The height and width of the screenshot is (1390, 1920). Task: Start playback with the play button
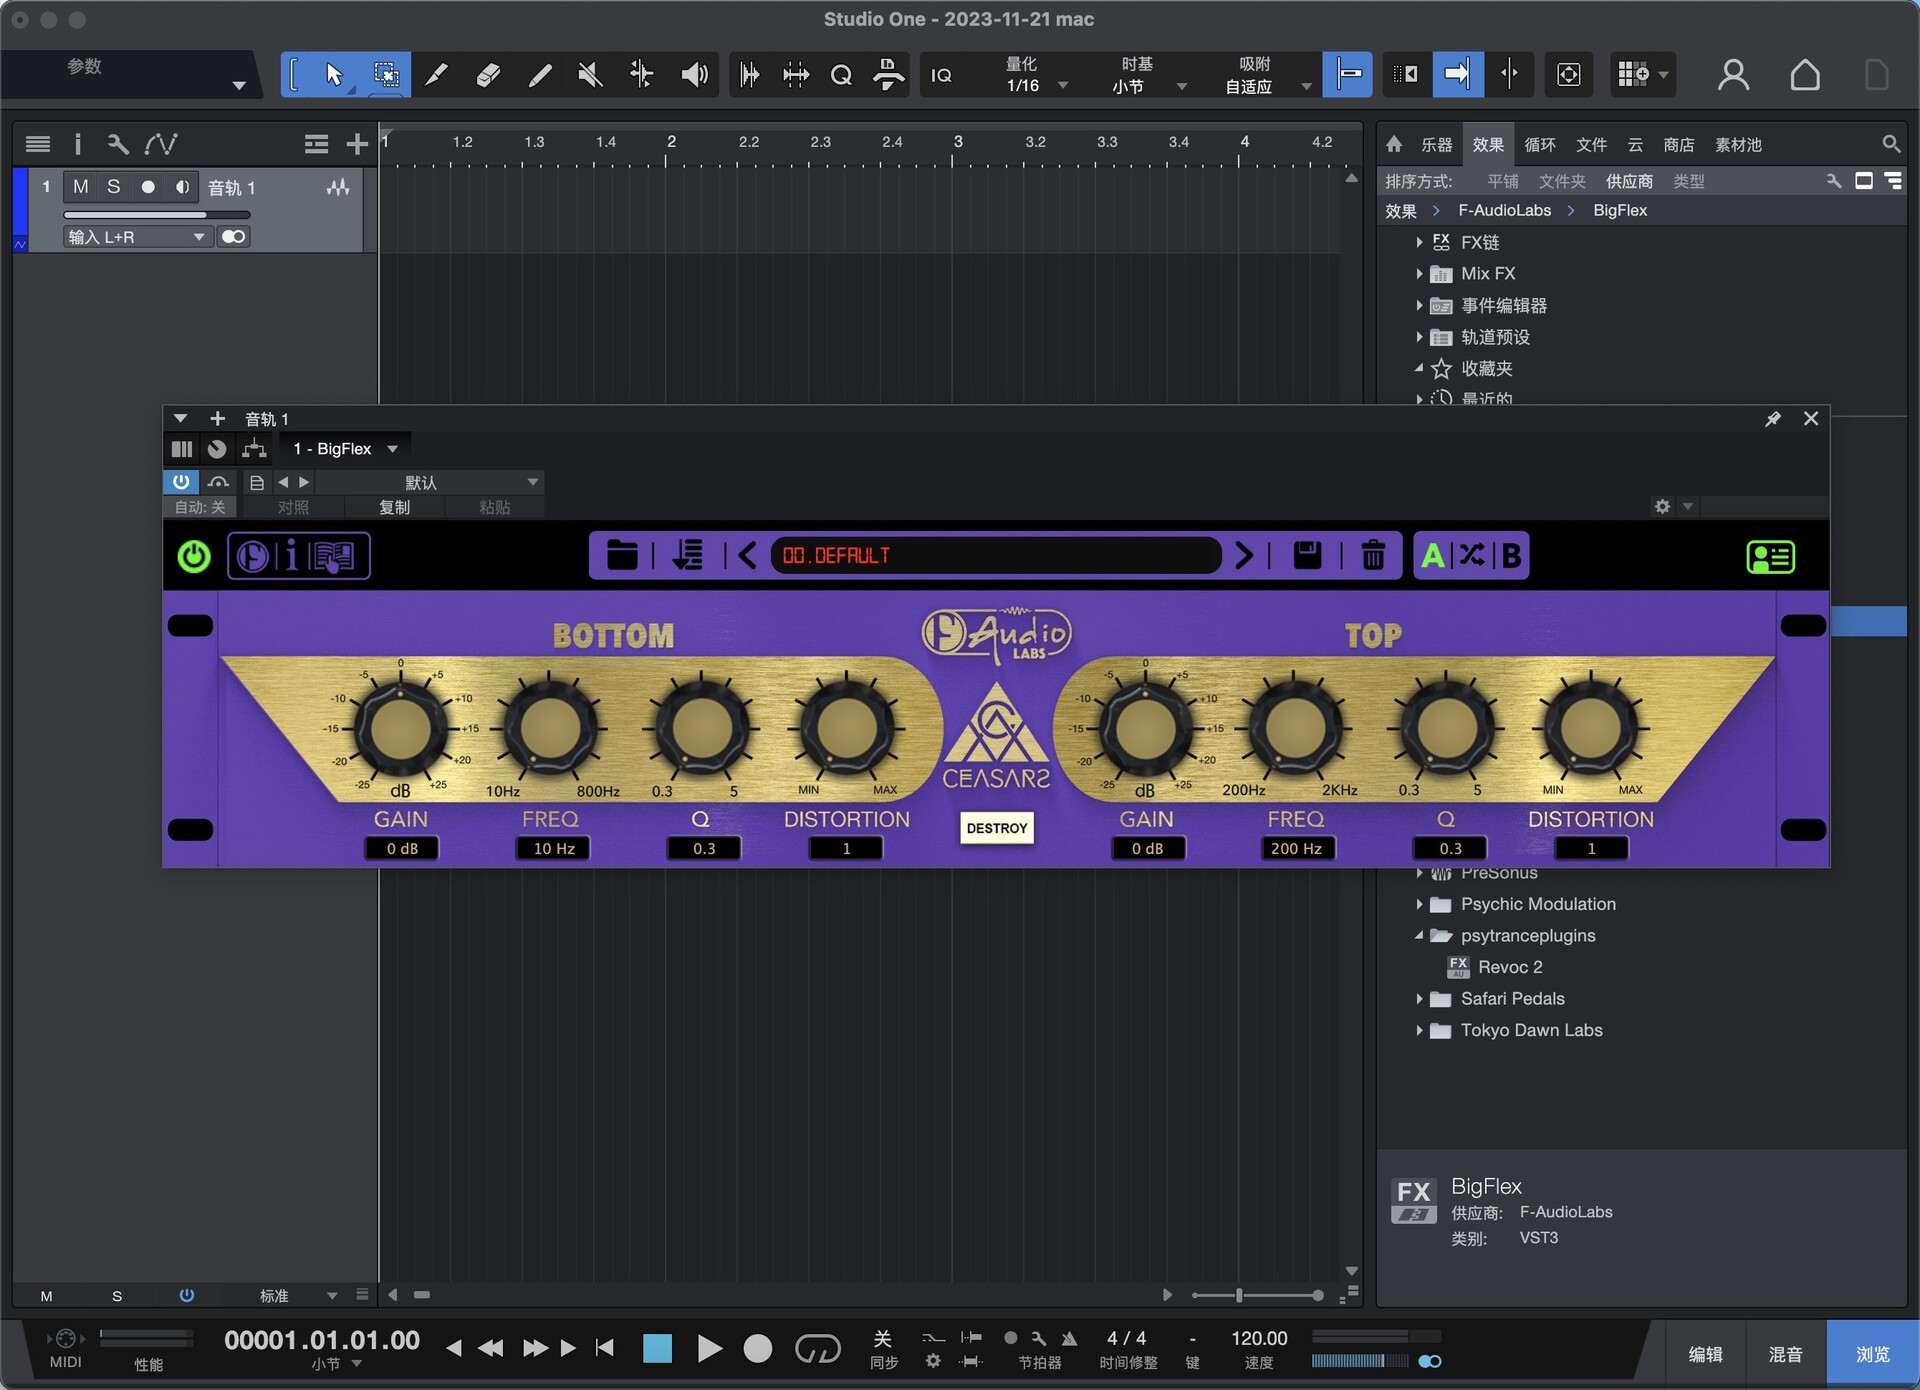709,1349
